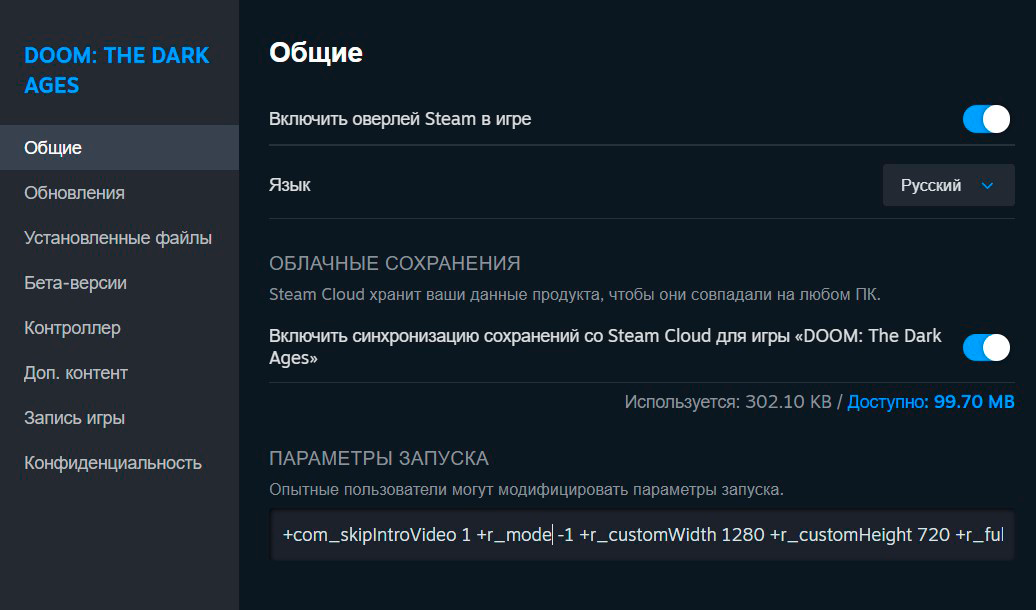This screenshot has width=1036, height=610.
Task: Select the Общие sidebar tab
Action: (x=120, y=147)
